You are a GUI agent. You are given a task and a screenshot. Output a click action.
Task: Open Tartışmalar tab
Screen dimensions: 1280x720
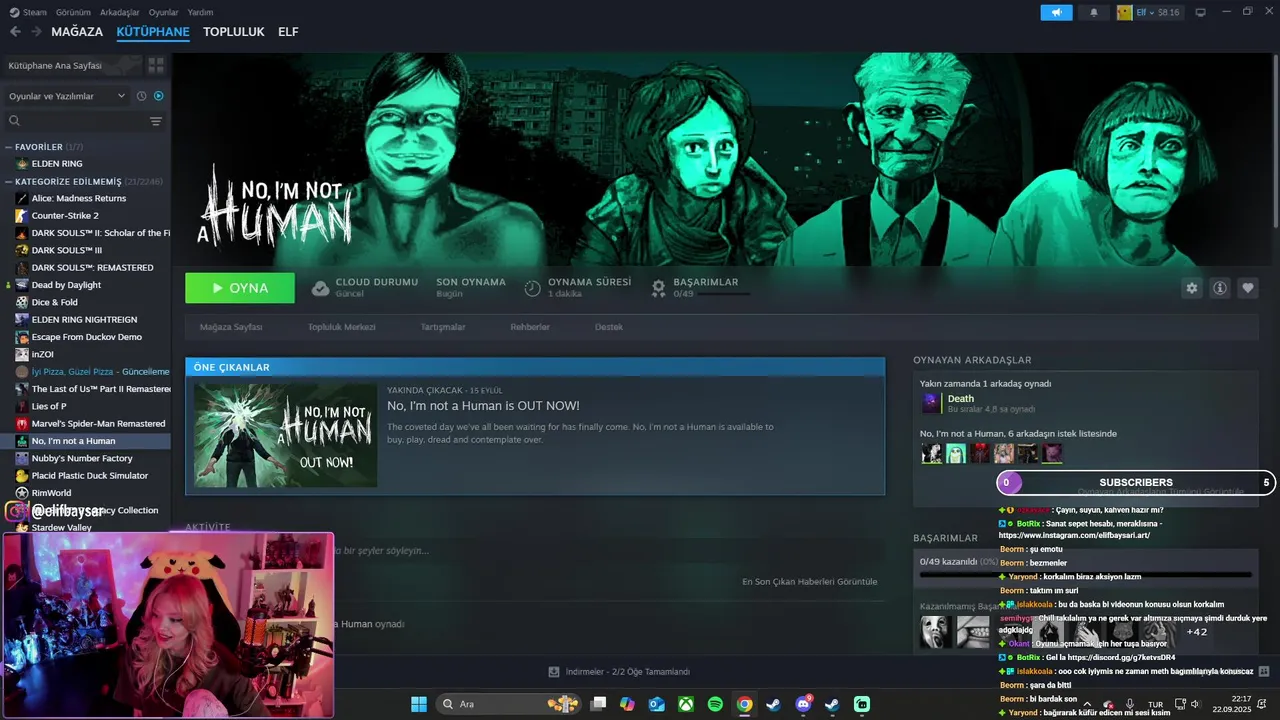point(443,327)
